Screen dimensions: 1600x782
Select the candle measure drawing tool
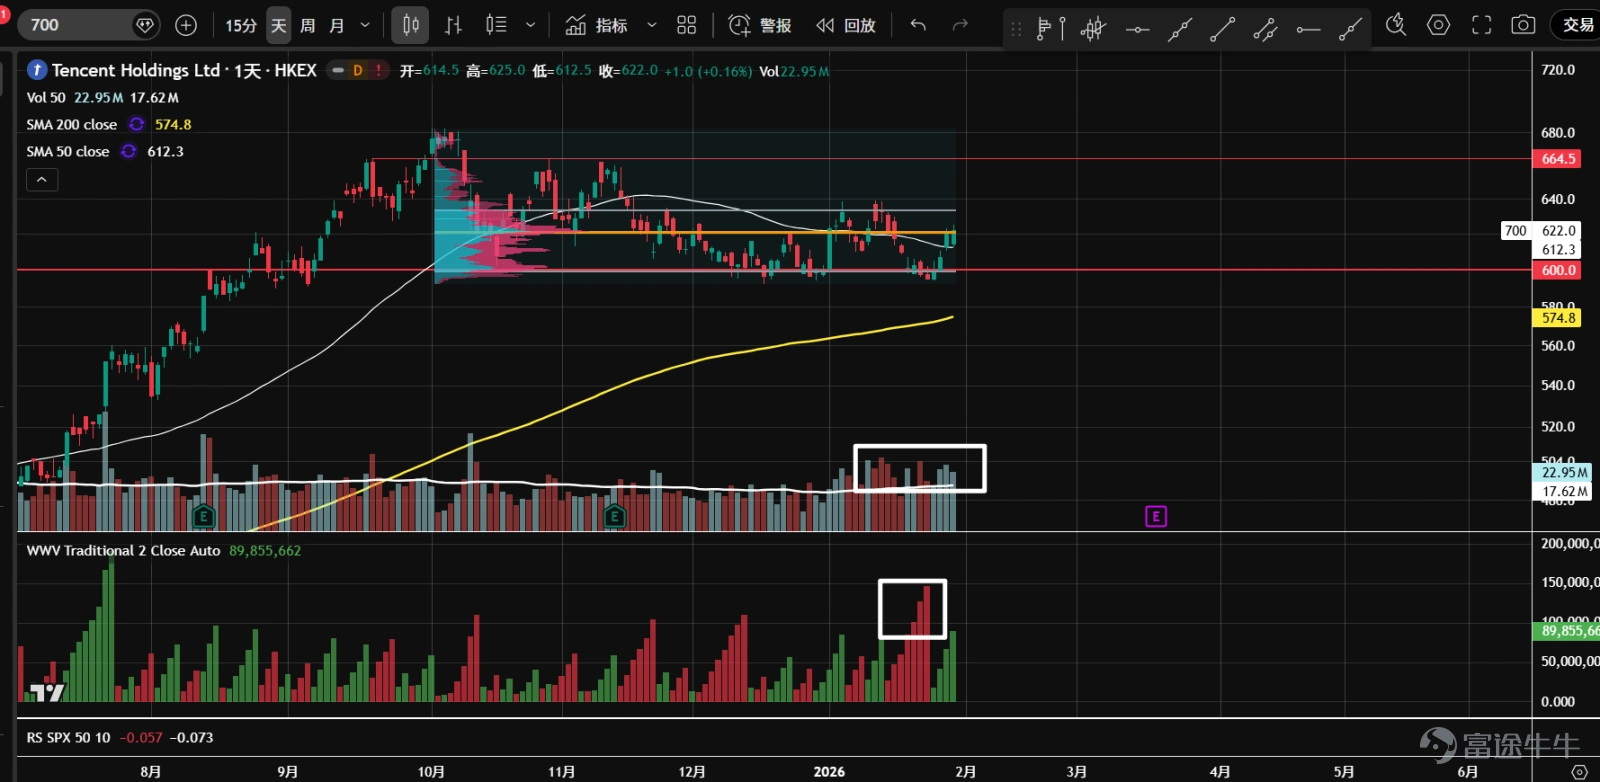click(1093, 28)
